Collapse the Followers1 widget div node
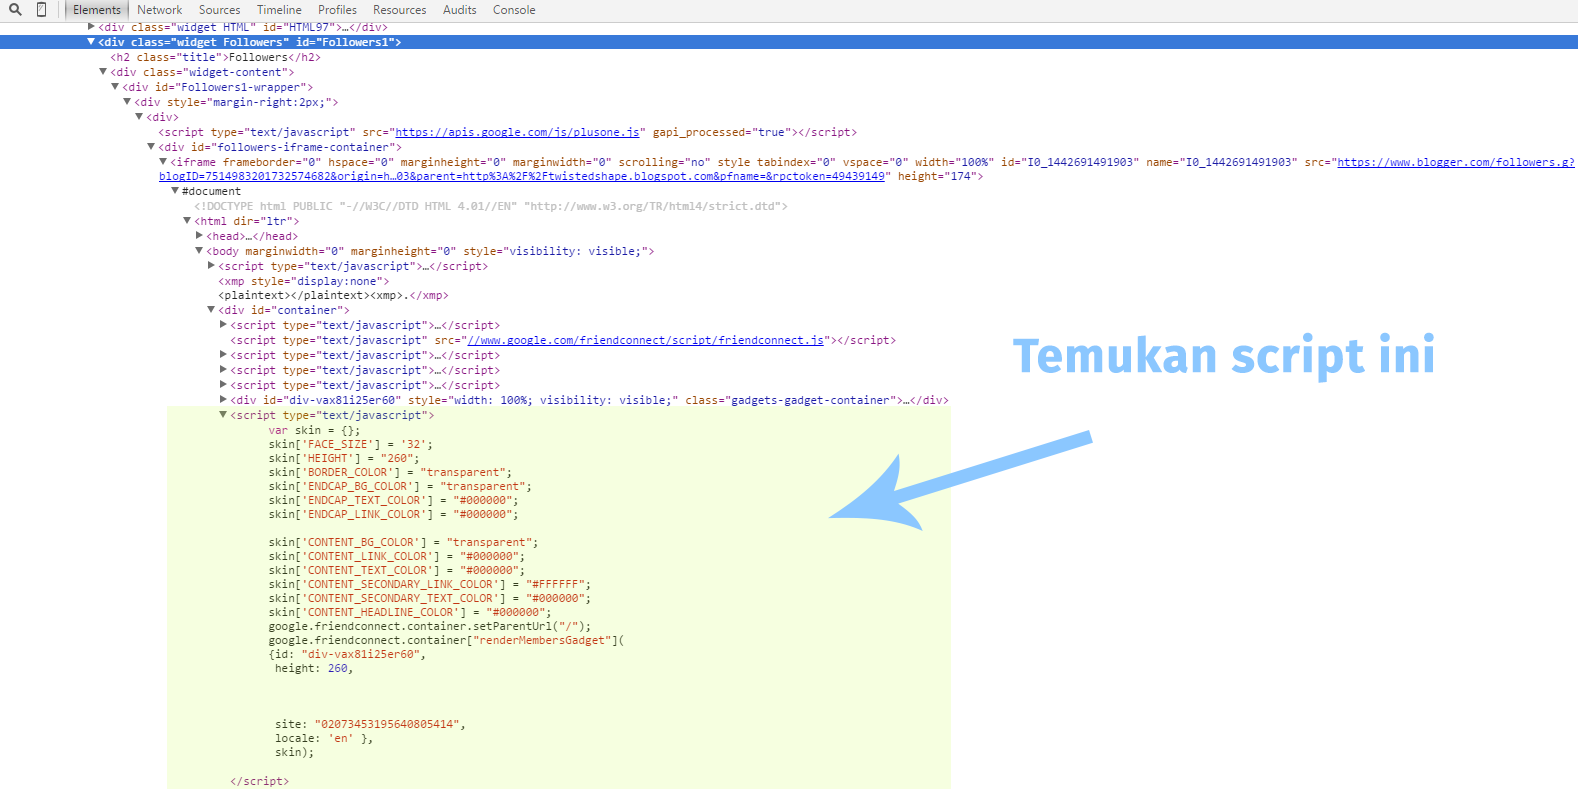This screenshot has height=789, width=1578. tap(91, 42)
